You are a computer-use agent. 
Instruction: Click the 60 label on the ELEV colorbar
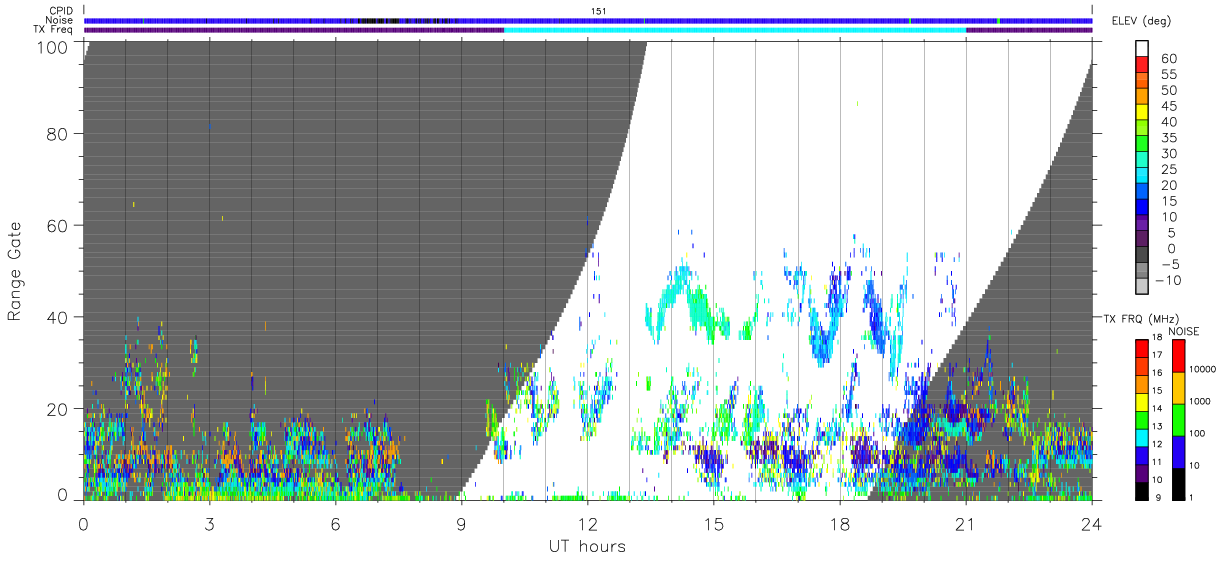click(x=1167, y=58)
